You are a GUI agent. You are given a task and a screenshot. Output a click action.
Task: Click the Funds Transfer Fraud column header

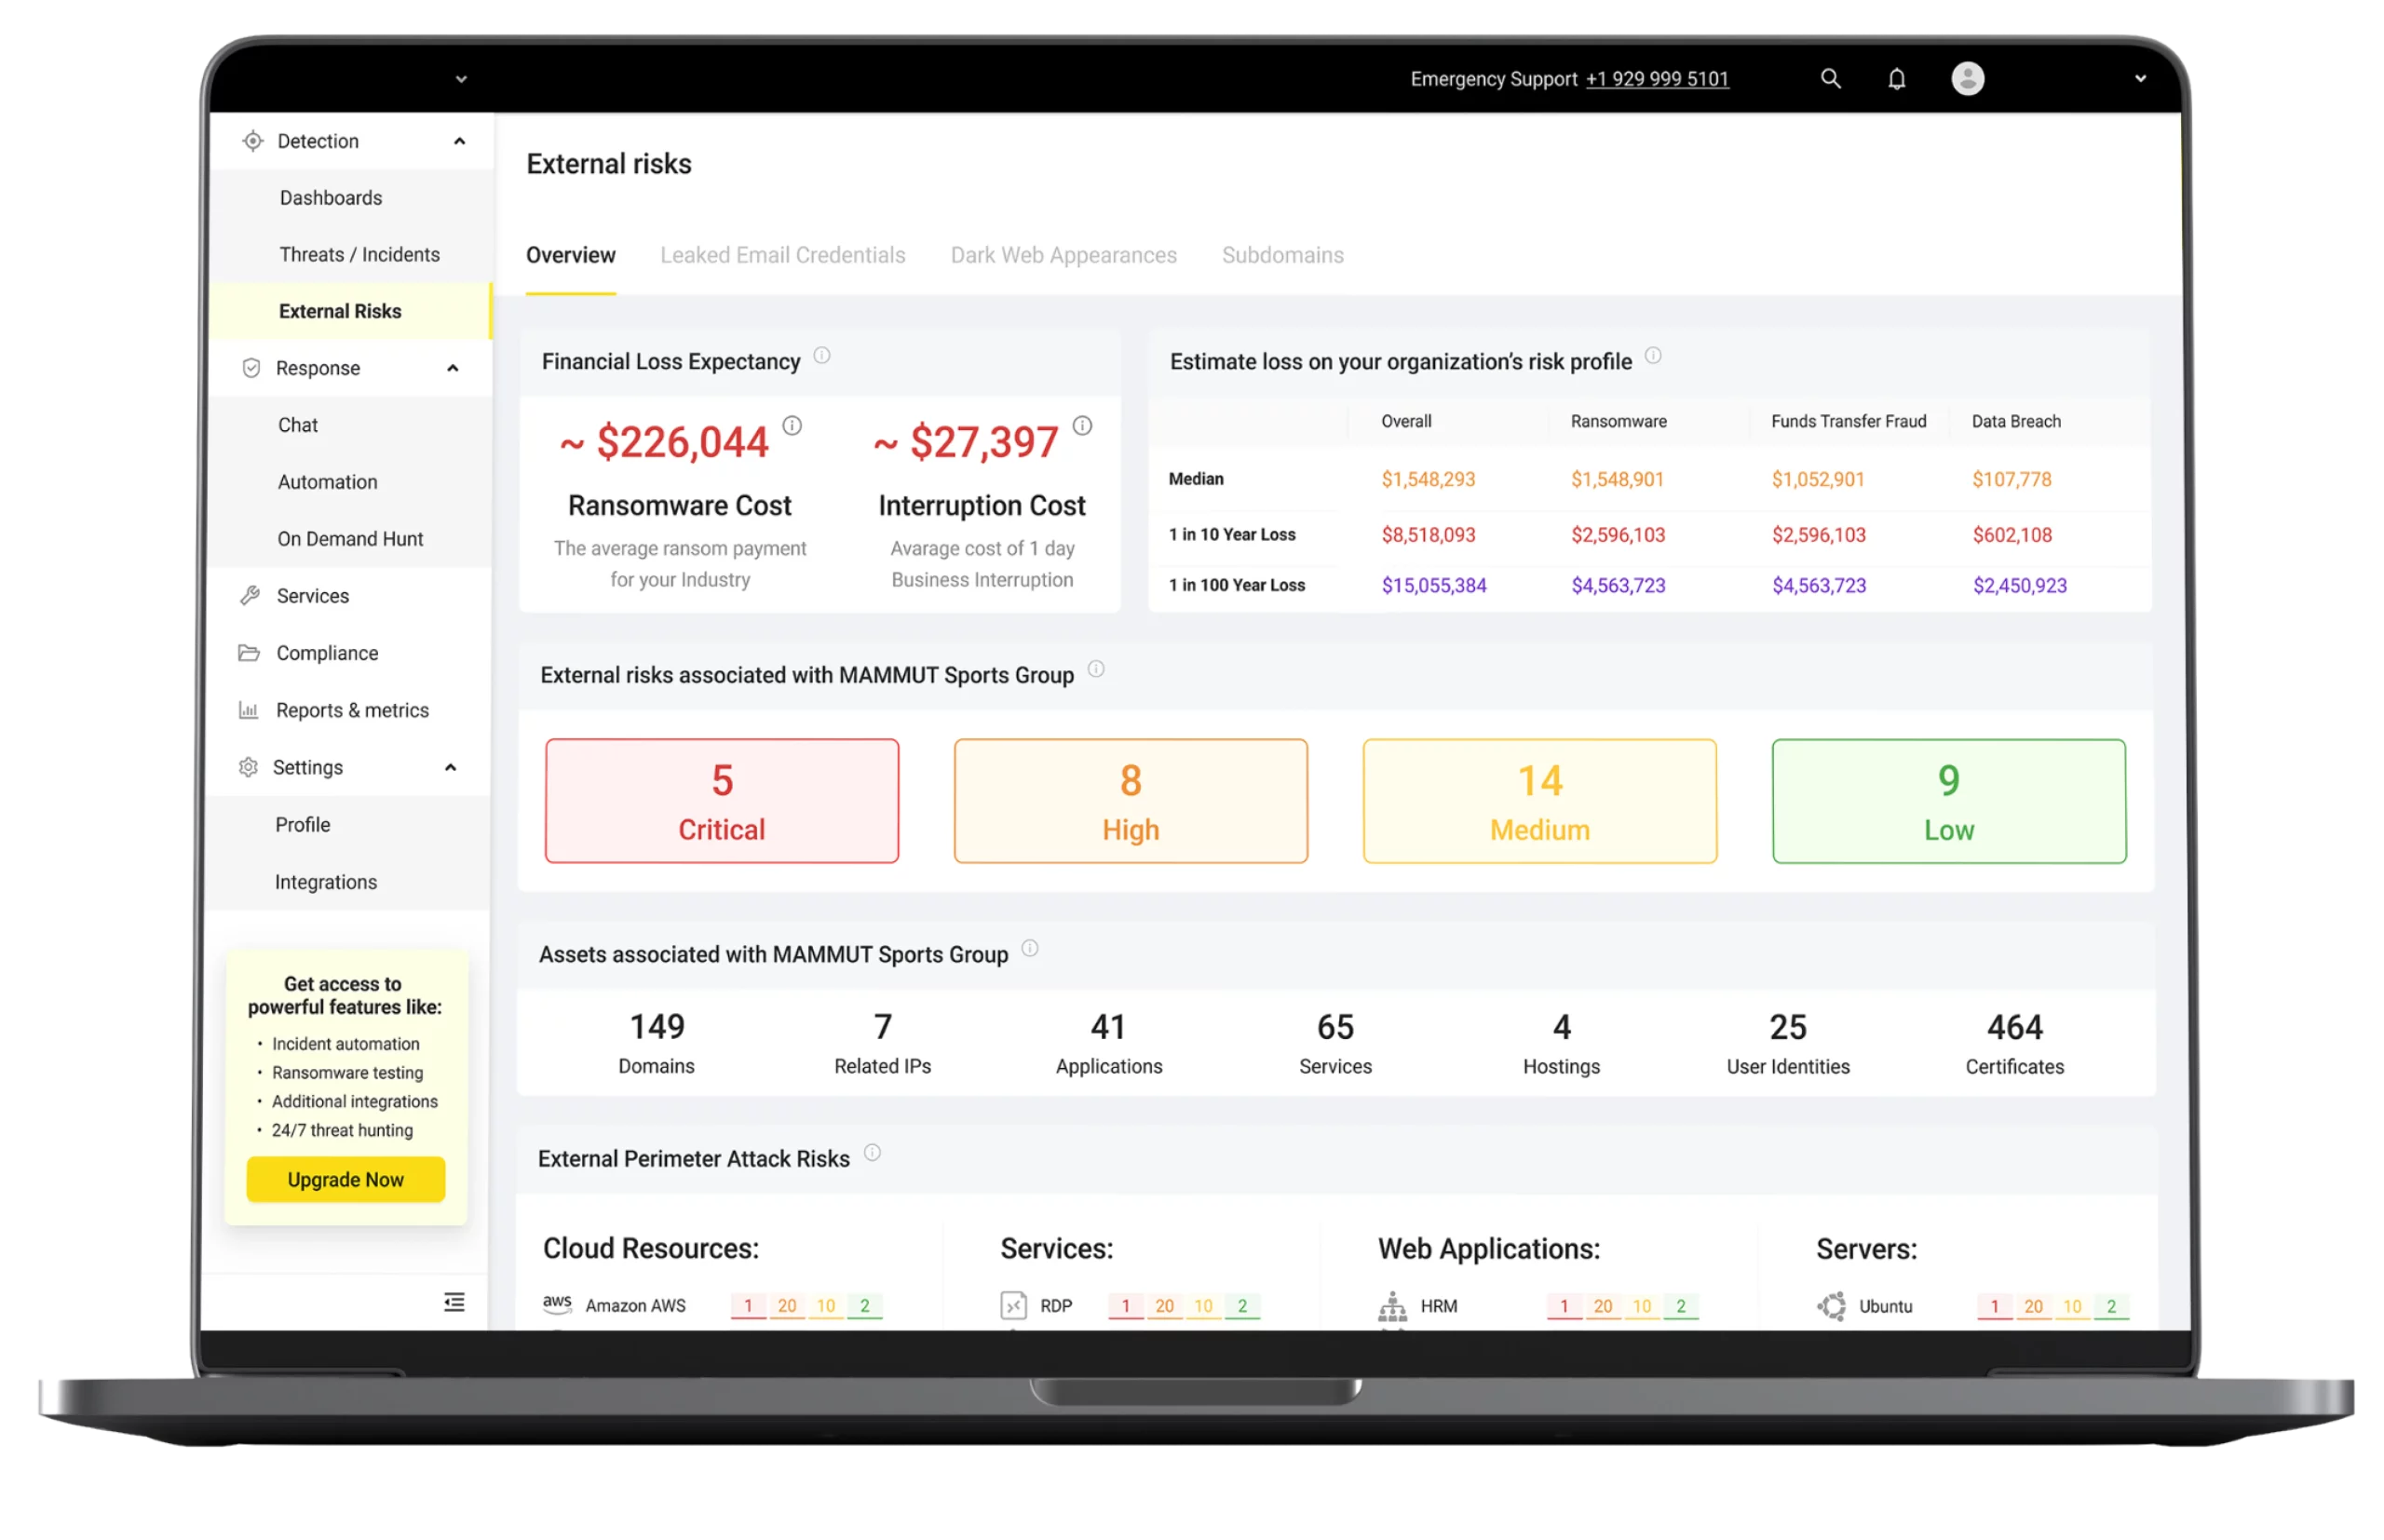click(x=1848, y=421)
